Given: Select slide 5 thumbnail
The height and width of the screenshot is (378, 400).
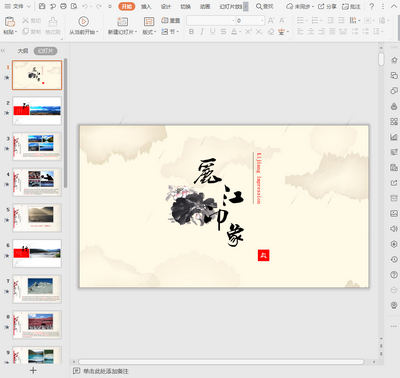Looking at the screenshot, I should (x=37, y=218).
